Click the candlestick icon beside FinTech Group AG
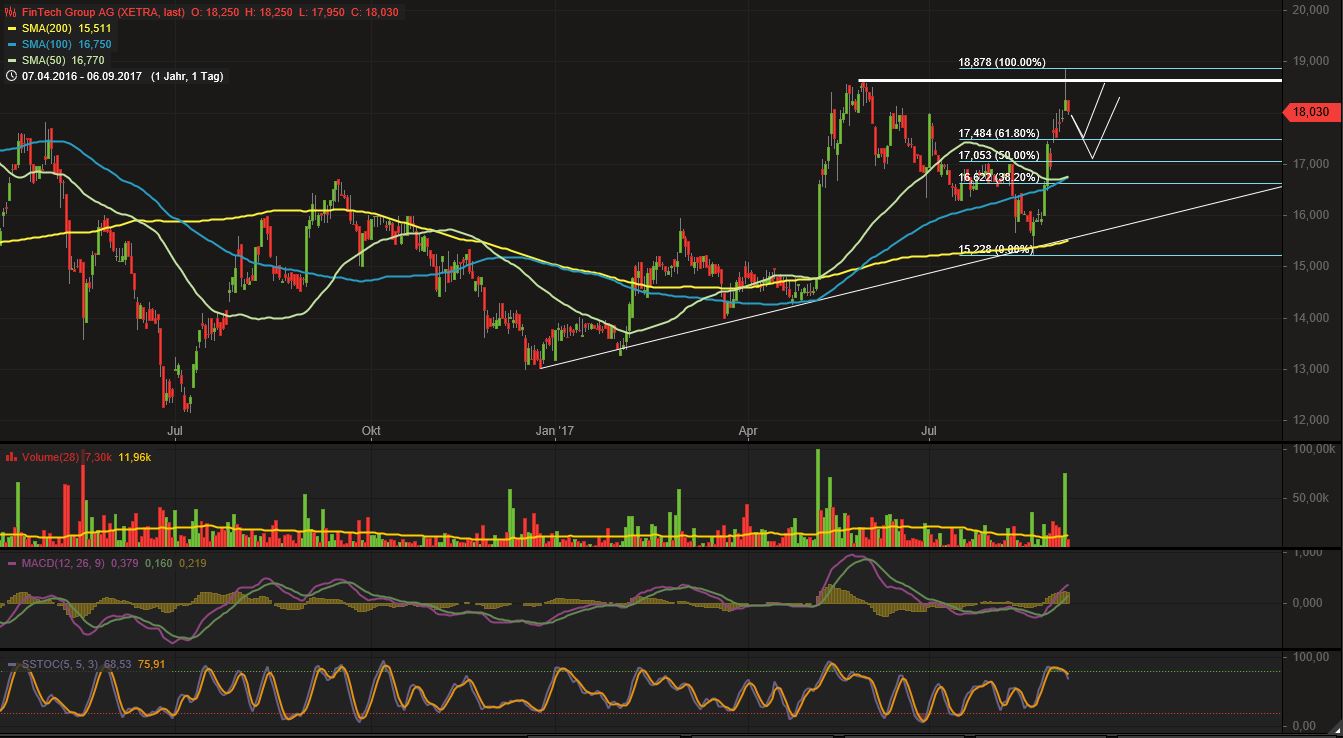Viewport: 1343px width, 738px height. [10, 12]
